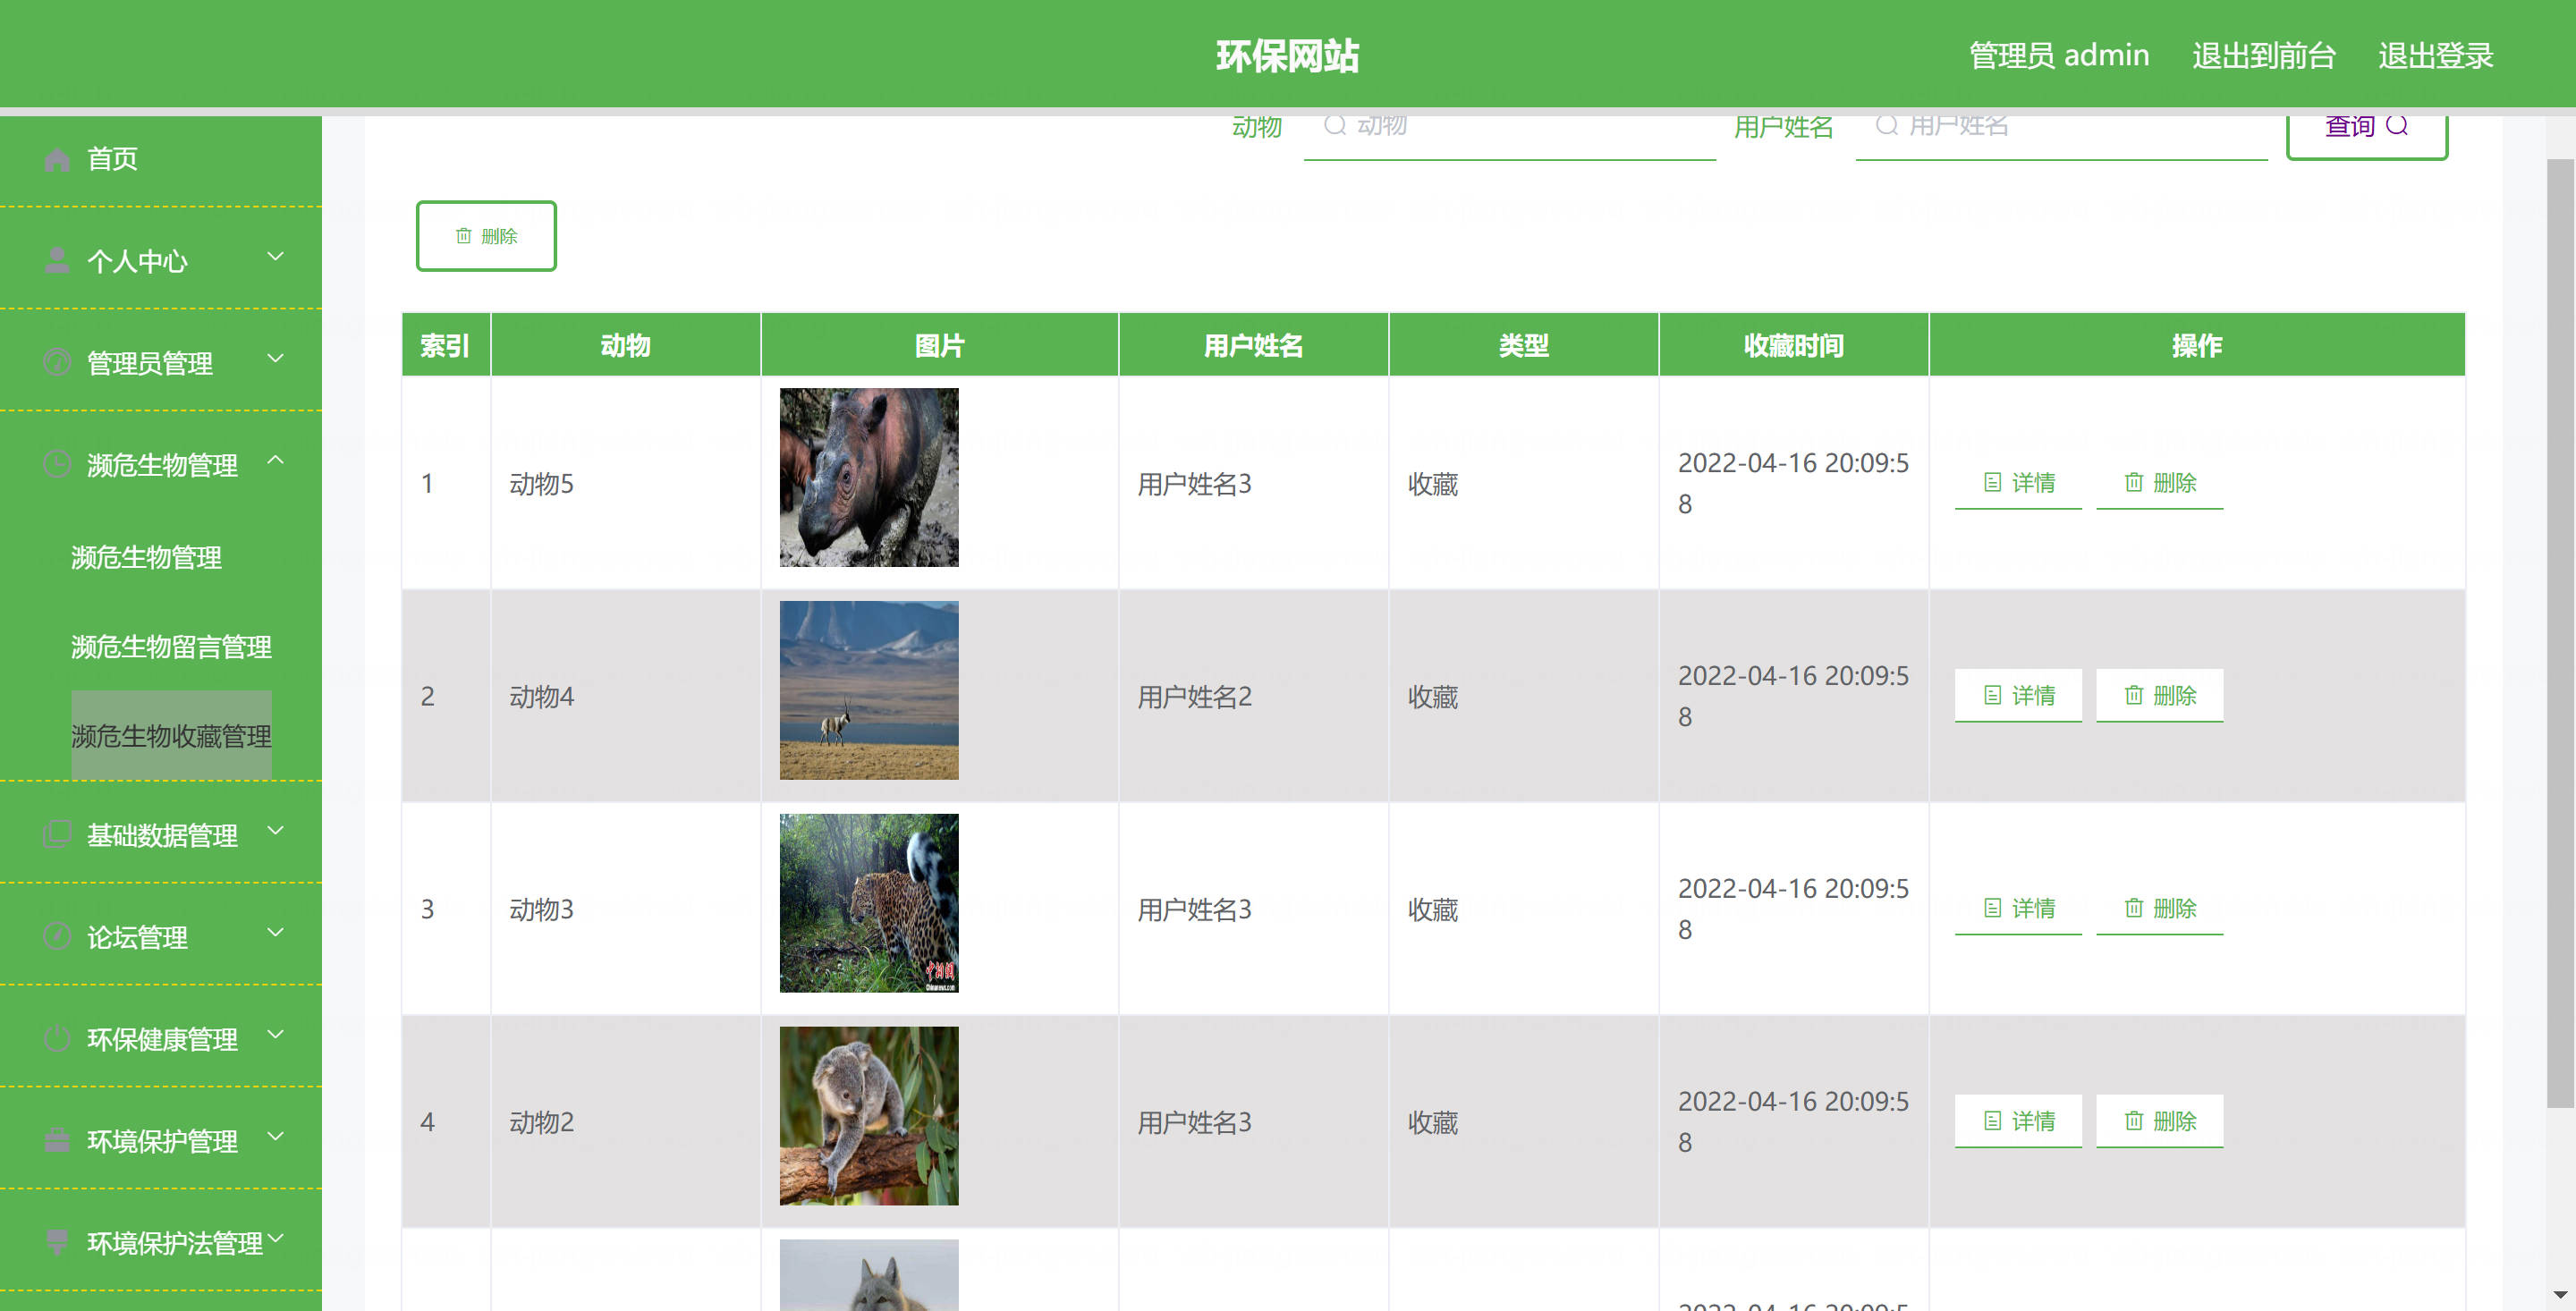Click 删除 trash icon for 动物2
The height and width of the screenshot is (1311, 2576).
(2134, 1122)
